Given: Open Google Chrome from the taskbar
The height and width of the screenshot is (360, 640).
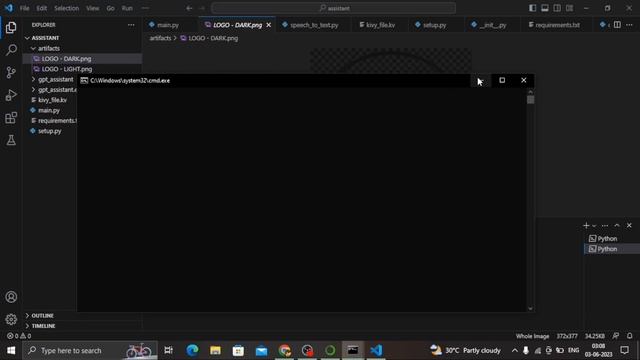Looking at the screenshot, I should coord(284,350).
